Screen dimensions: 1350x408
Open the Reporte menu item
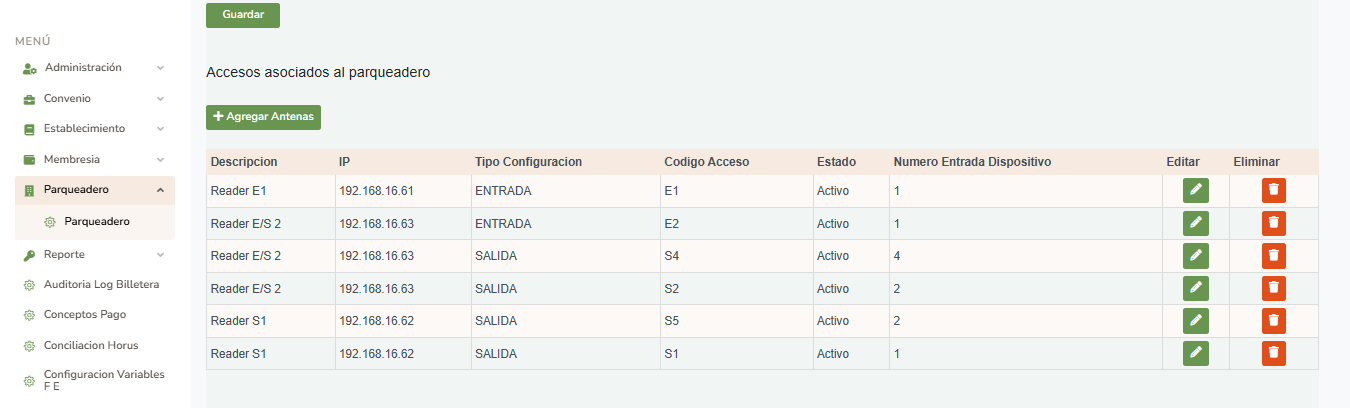pos(64,255)
